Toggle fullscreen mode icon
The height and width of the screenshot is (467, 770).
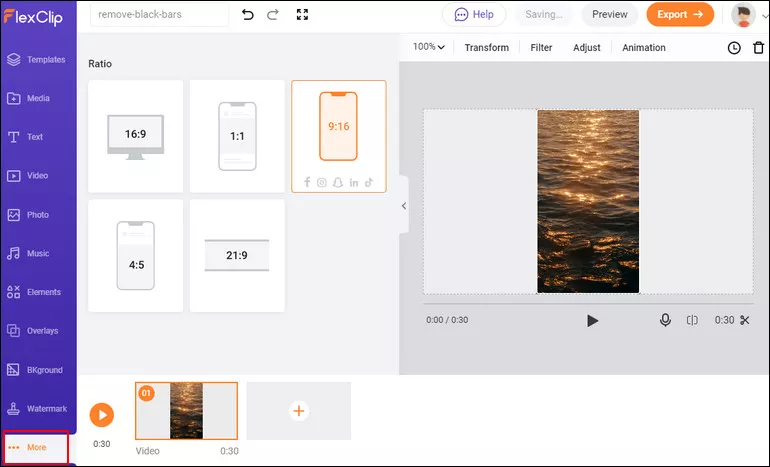point(302,15)
